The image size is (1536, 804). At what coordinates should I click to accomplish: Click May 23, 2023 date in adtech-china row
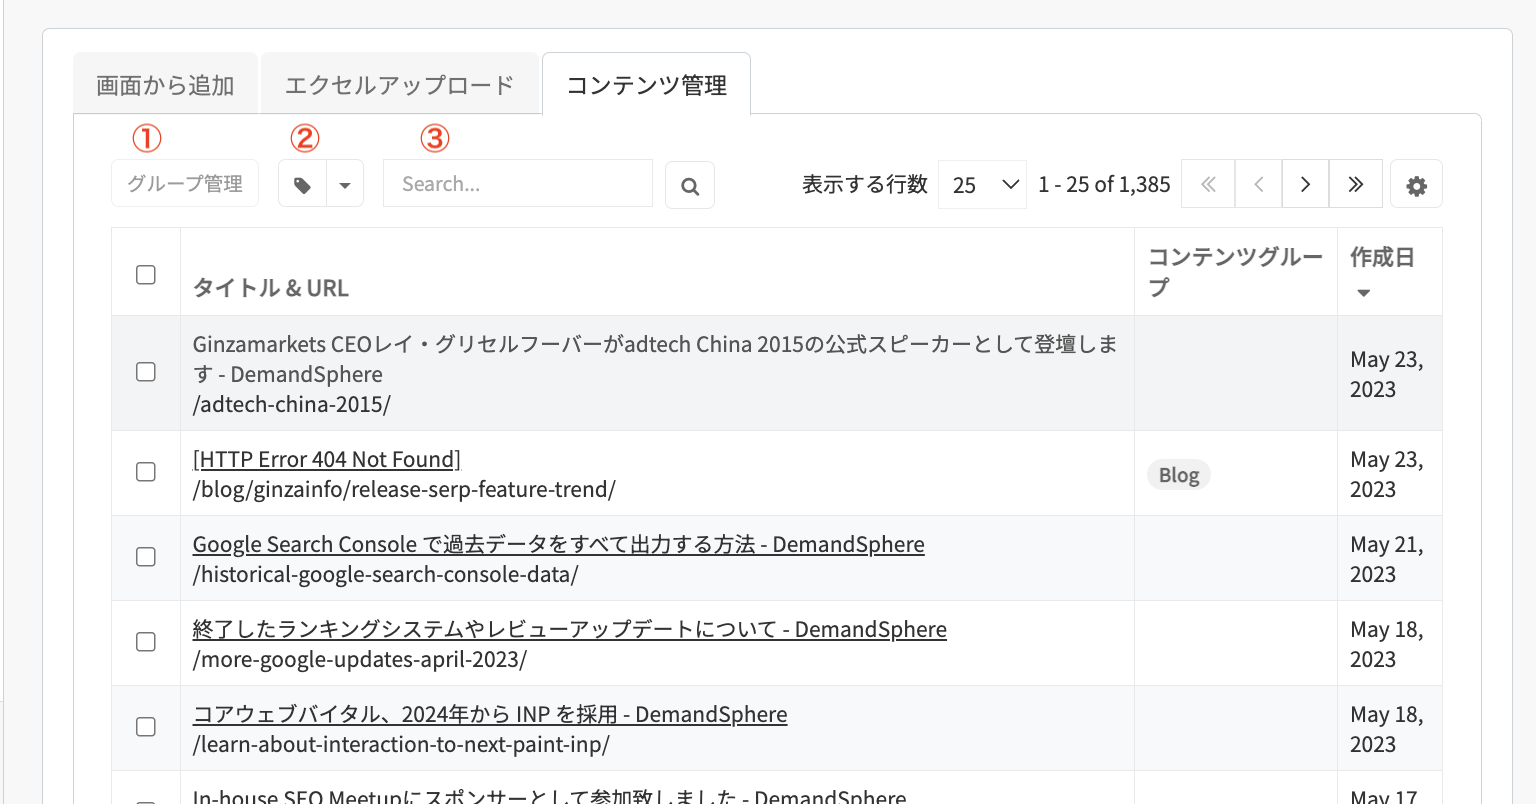click(1387, 374)
